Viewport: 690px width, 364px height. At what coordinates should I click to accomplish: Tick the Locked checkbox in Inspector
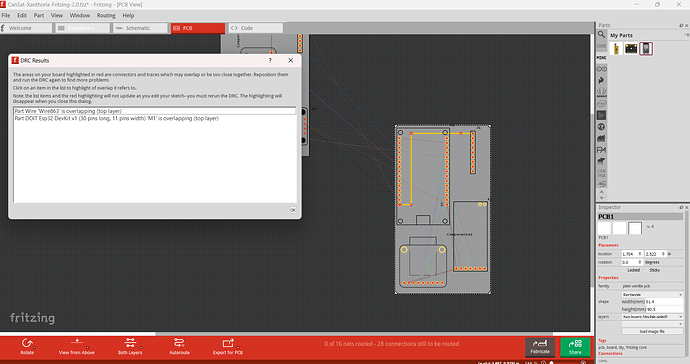coord(624,270)
